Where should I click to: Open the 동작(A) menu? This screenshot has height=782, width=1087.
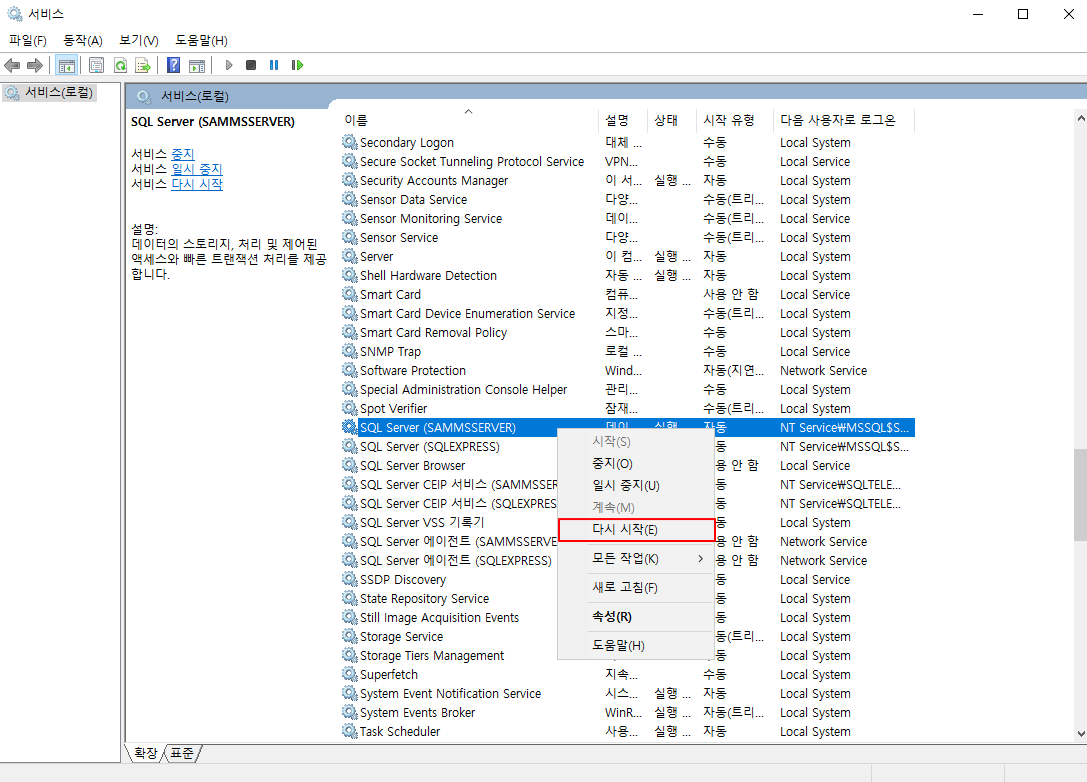tap(82, 40)
